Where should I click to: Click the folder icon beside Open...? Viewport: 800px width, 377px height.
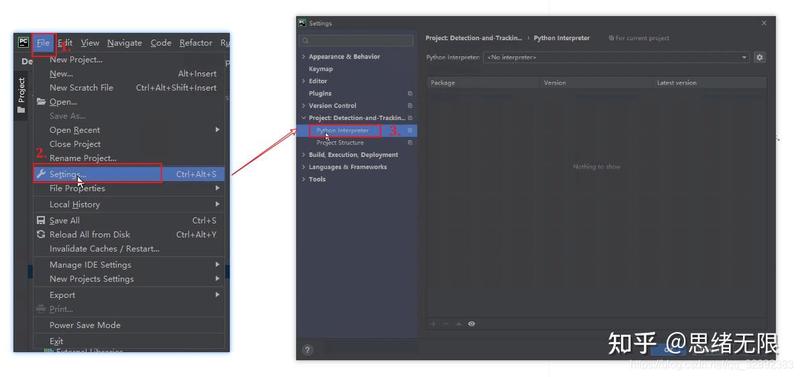pos(41,102)
